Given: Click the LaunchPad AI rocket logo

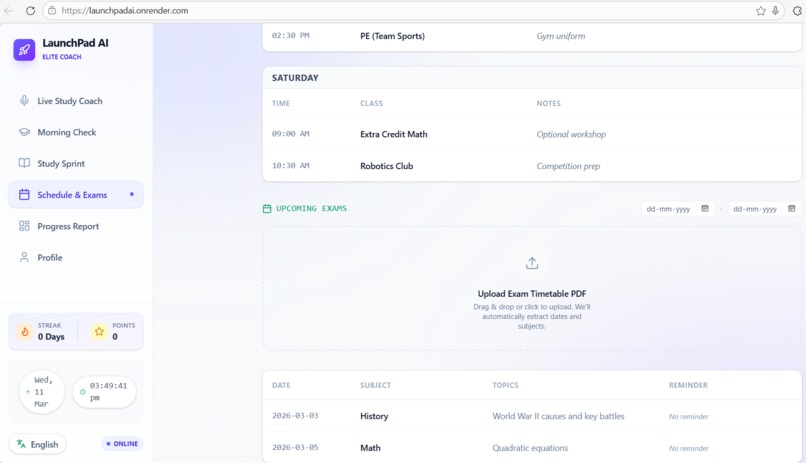Looking at the screenshot, I should tap(24, 50).
